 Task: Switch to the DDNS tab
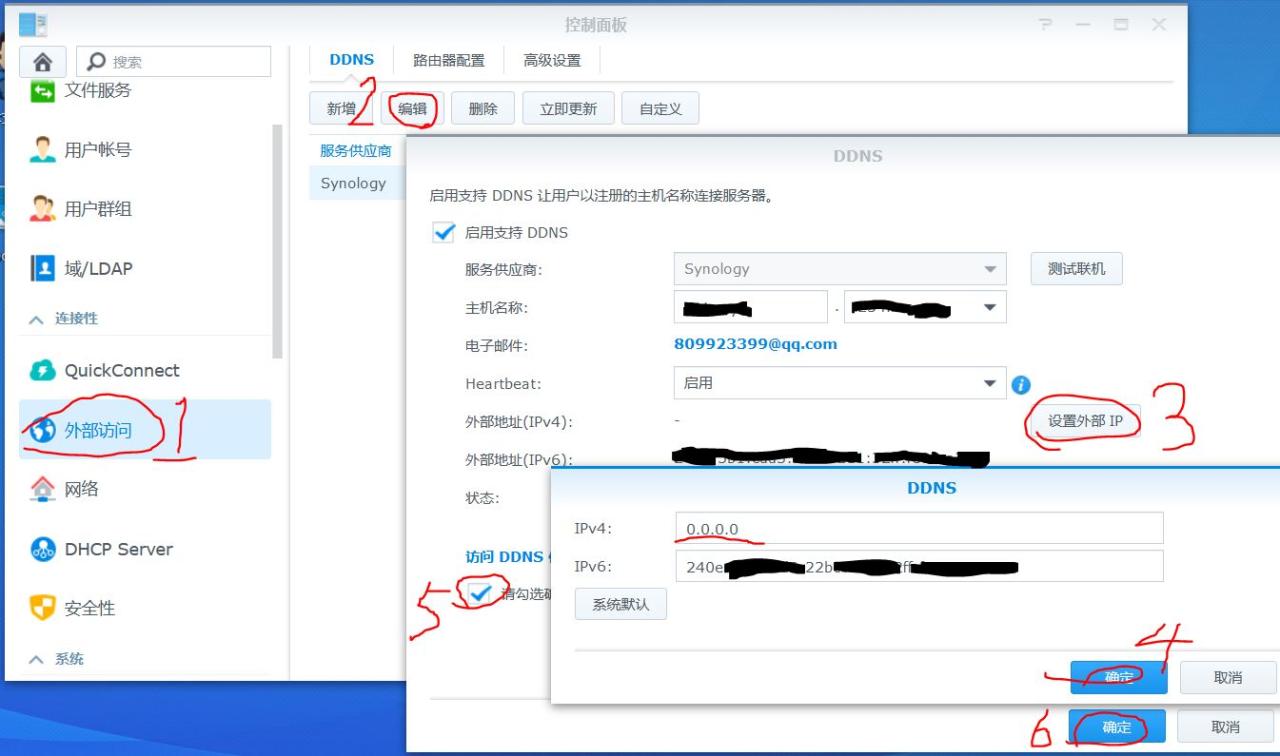click(x=352, y=60)
